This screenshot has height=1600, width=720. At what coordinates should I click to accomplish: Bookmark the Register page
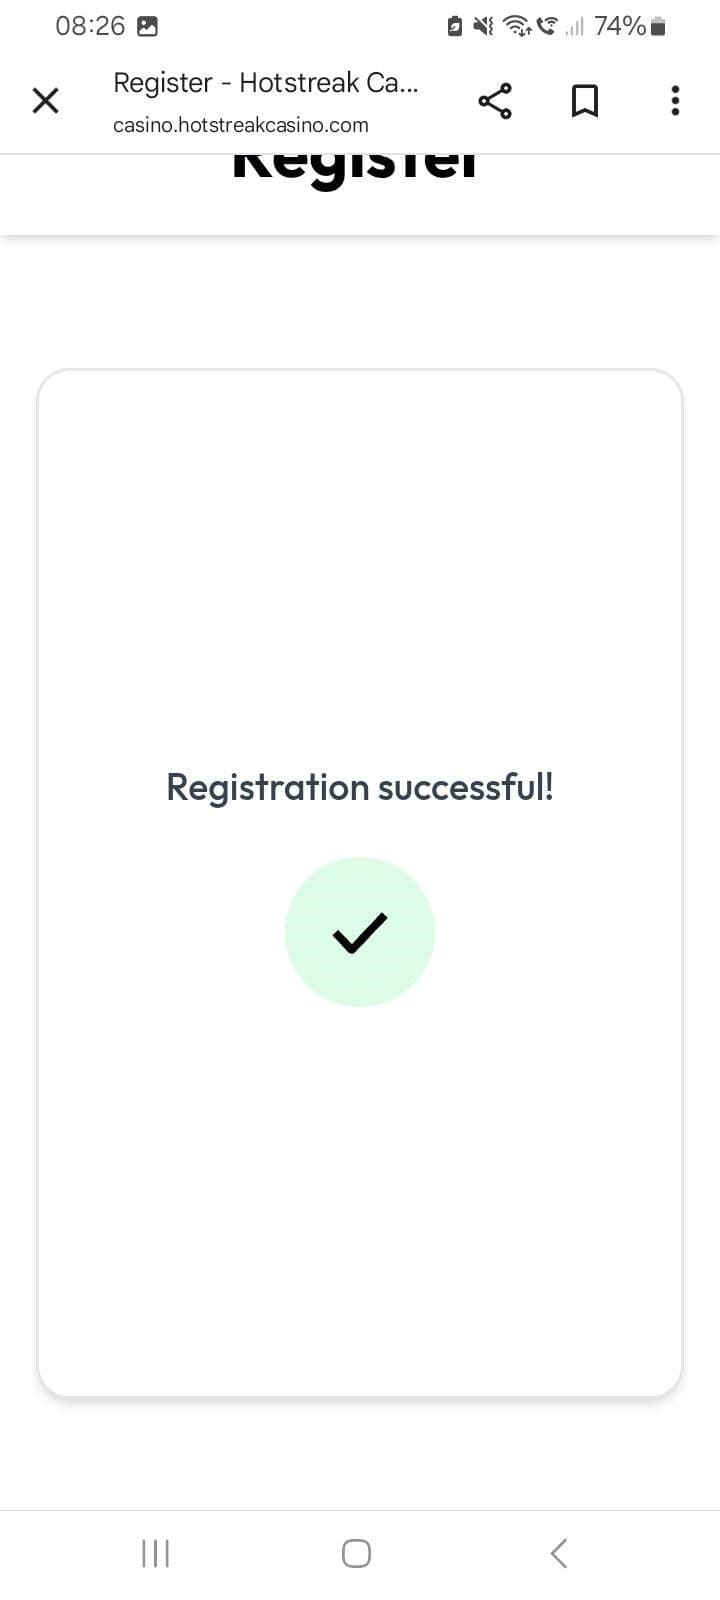tap(585, 100)
